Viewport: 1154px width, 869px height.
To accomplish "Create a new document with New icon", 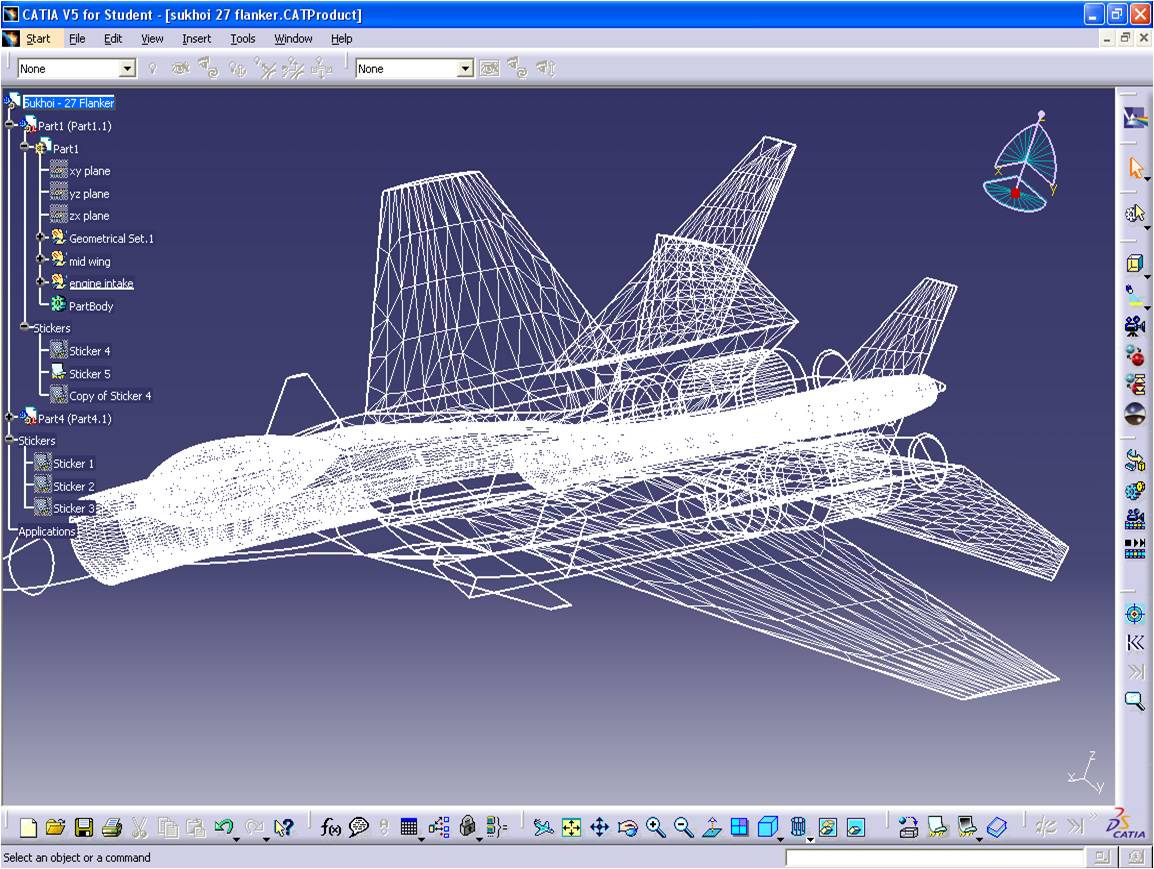I will pos(28,828).
